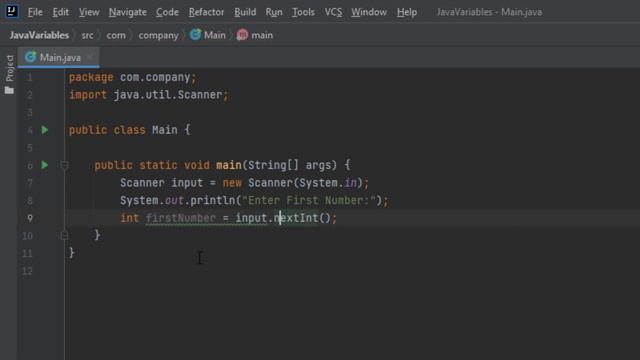This screenshot has height=360, width=640.
Task: Open the Code menu
Action: pos(167,12)
